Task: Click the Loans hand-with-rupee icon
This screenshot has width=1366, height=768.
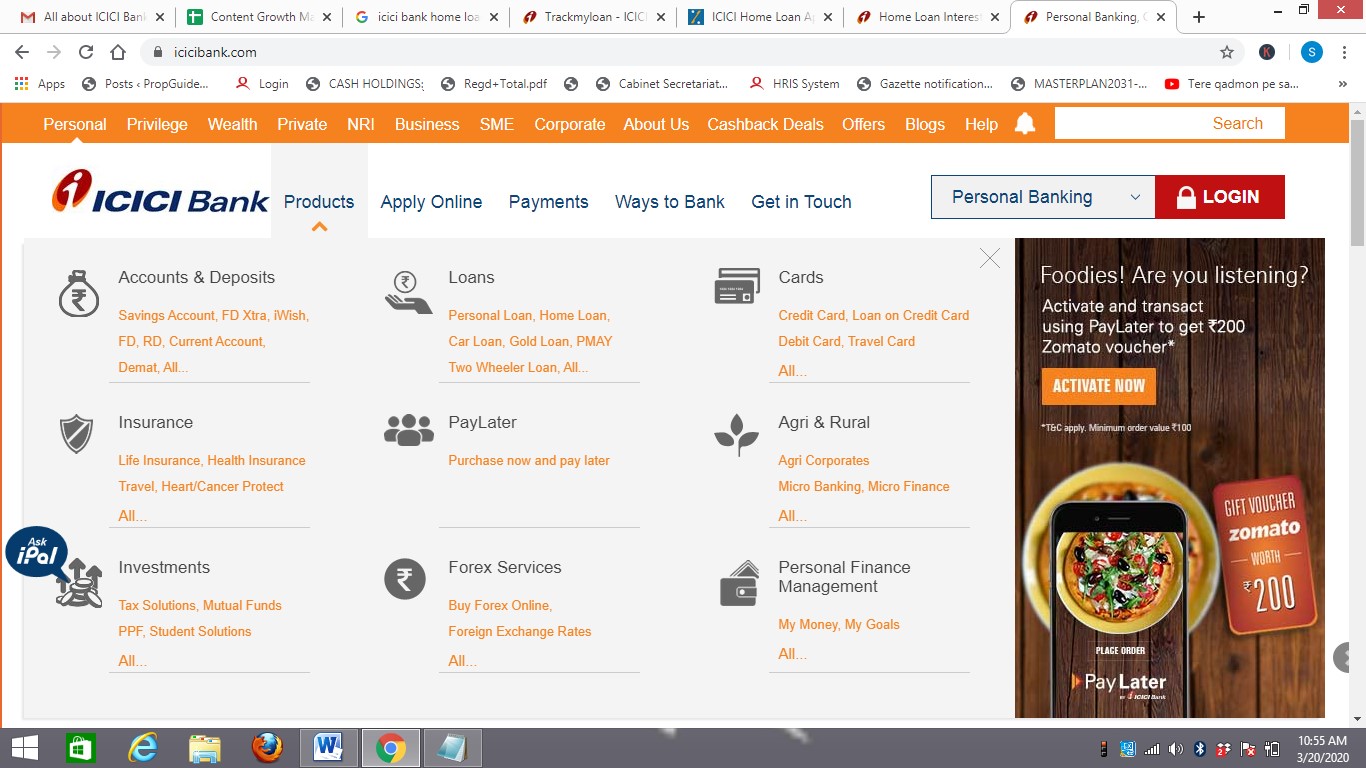Action: point(406,291)
